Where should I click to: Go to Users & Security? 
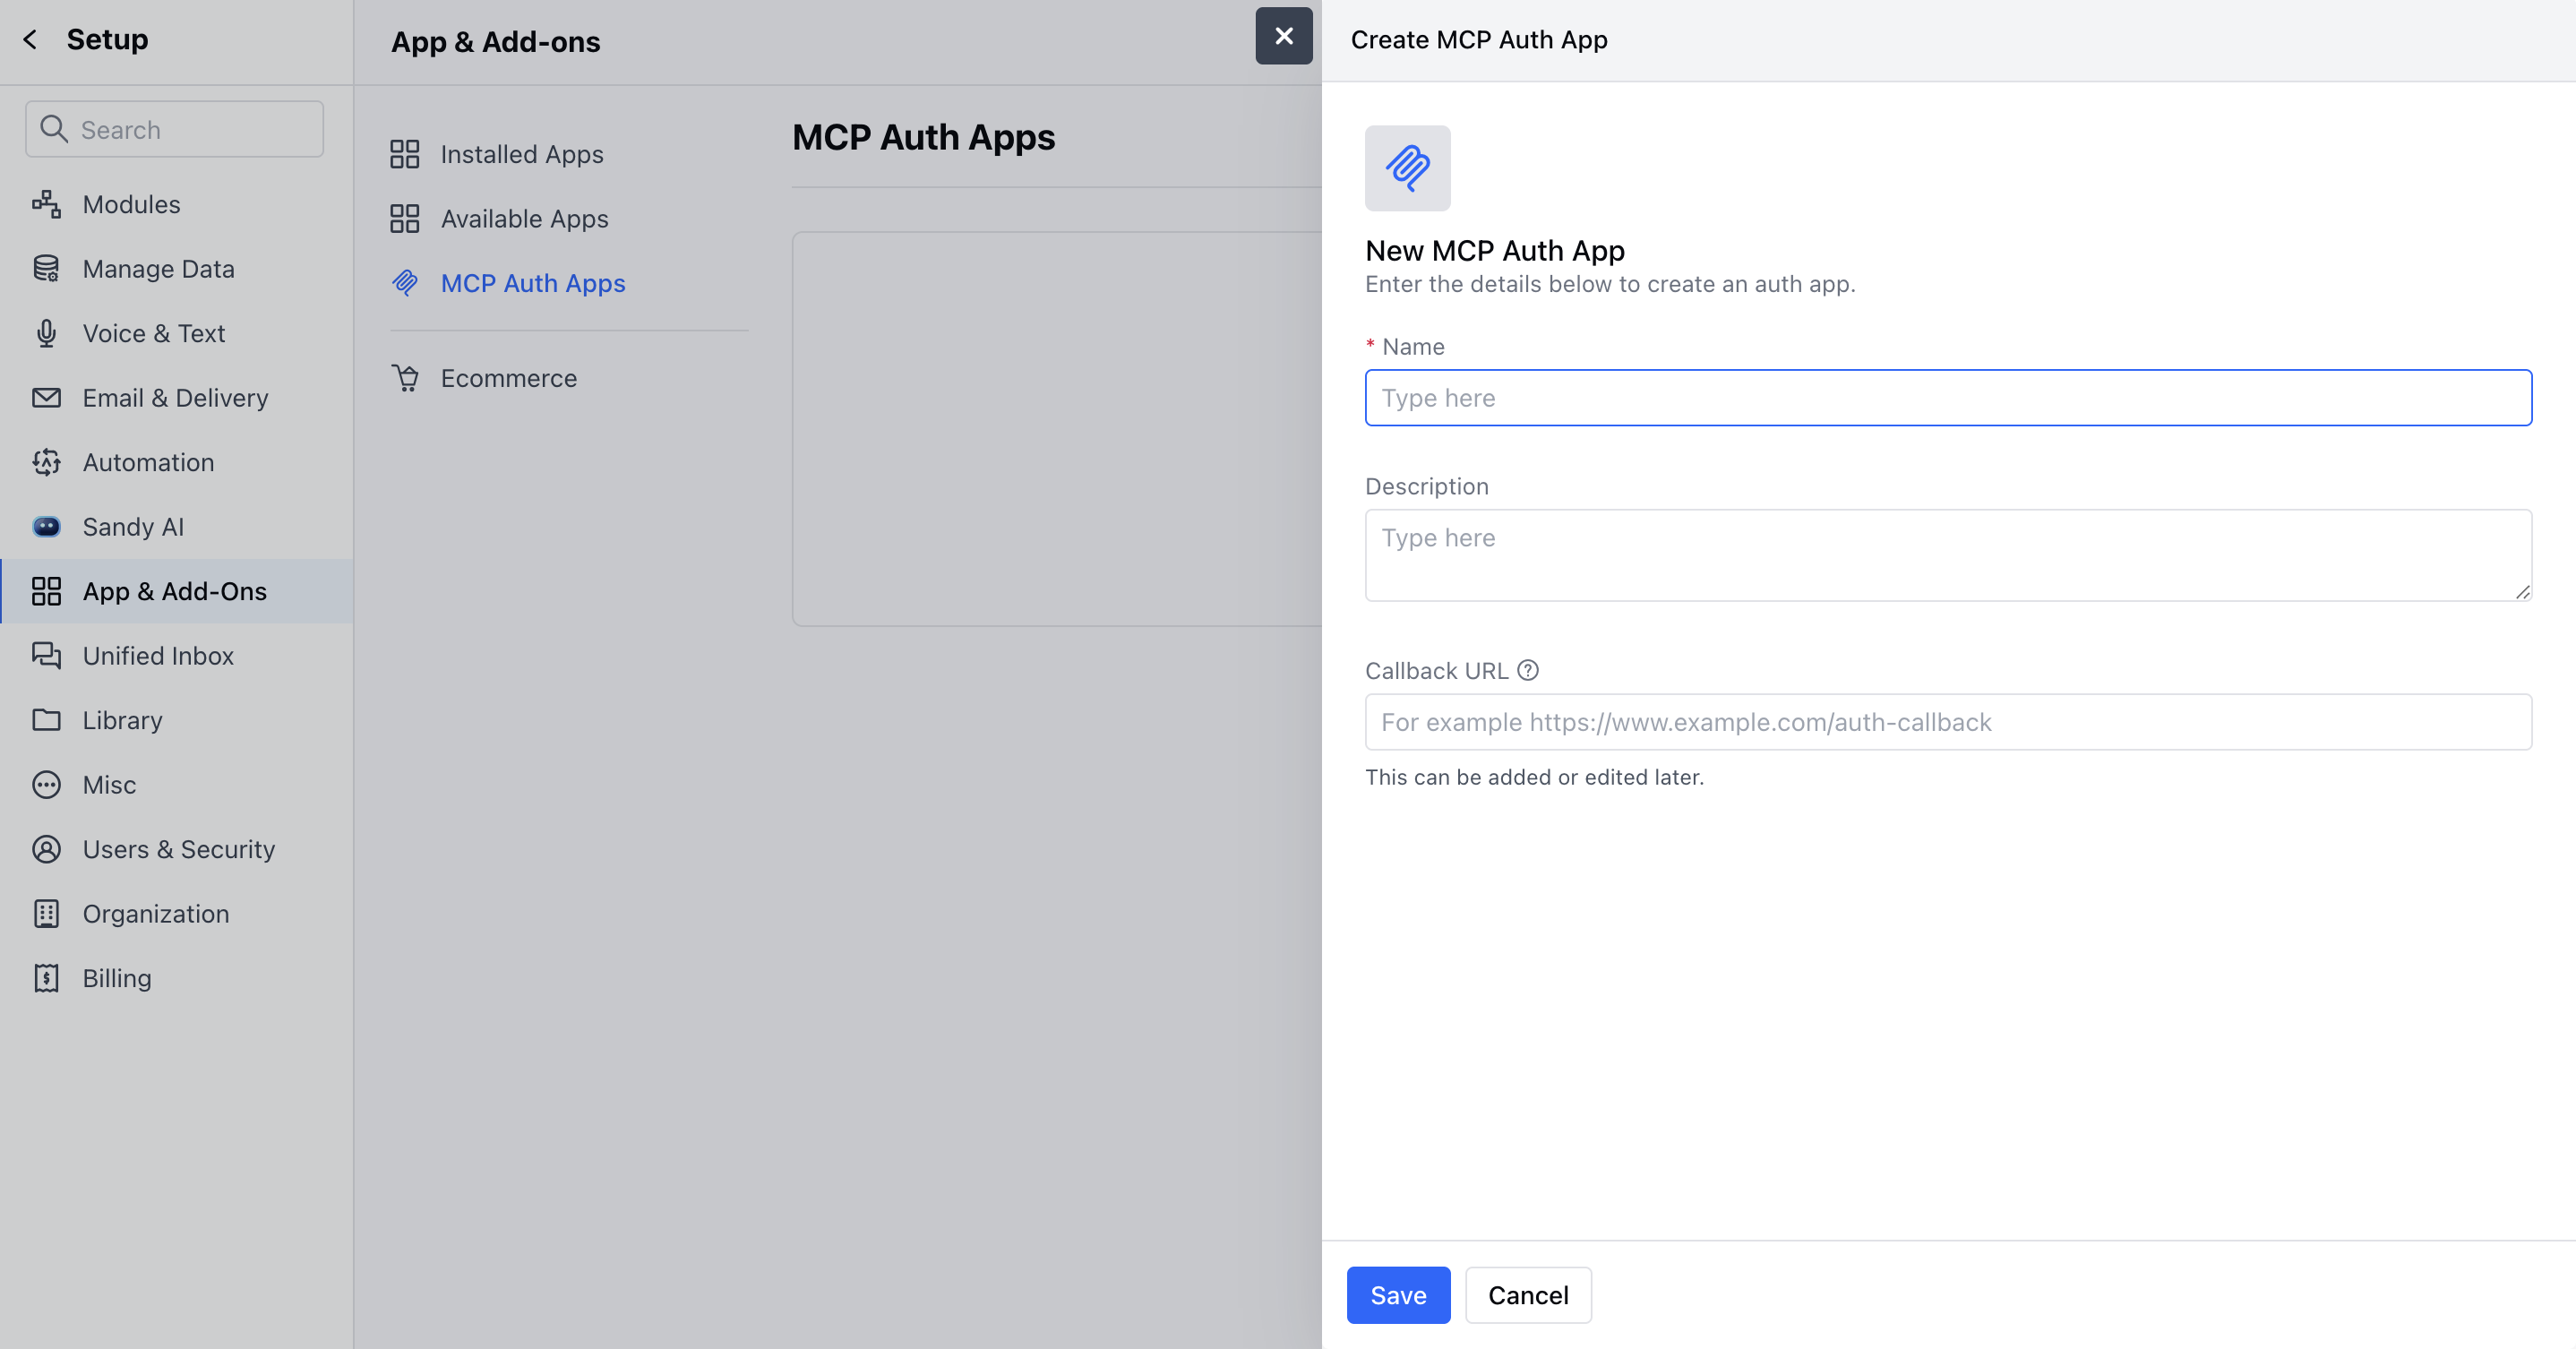pyautogui.click(x=176, y=849)
